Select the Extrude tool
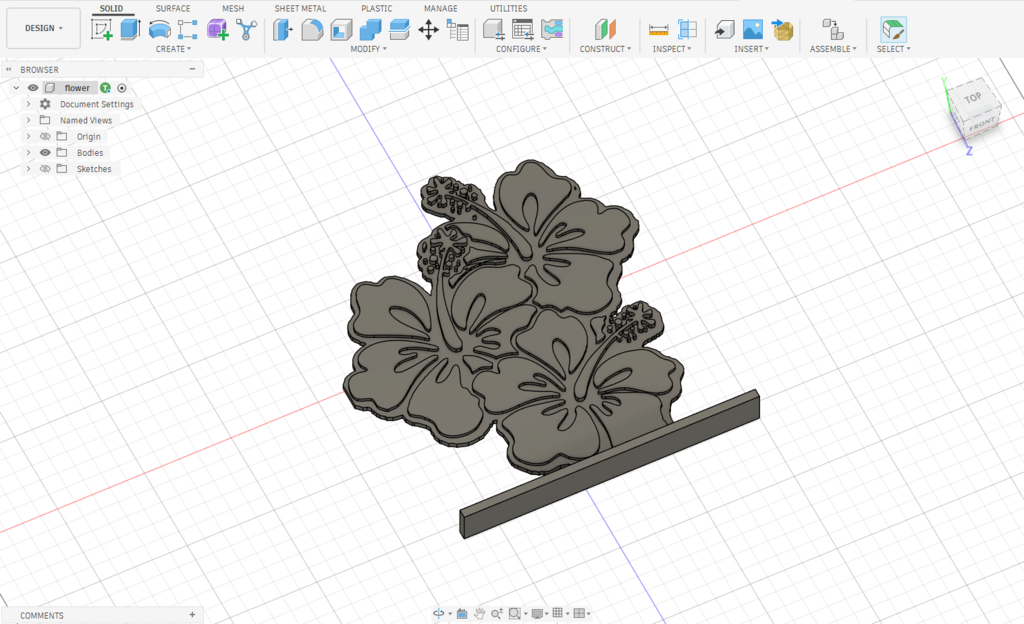1024x624 pixels. pyautogui.click(x=131, y=29)
